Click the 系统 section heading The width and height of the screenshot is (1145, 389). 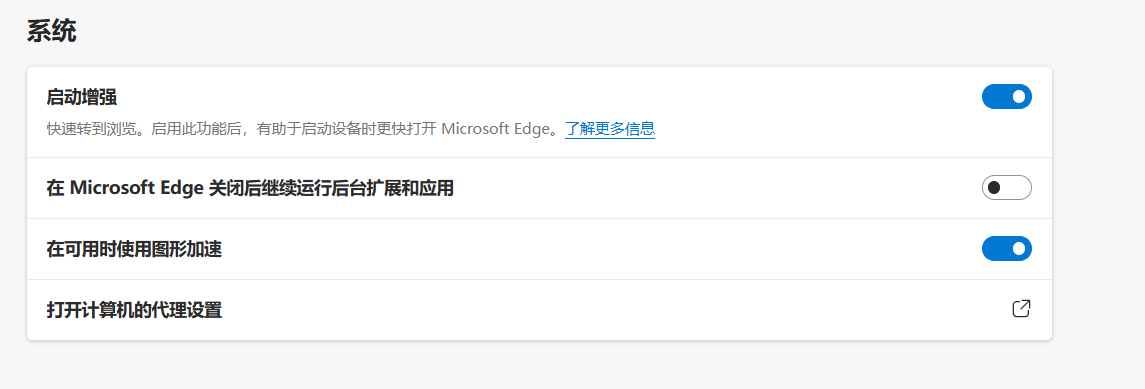51,31
